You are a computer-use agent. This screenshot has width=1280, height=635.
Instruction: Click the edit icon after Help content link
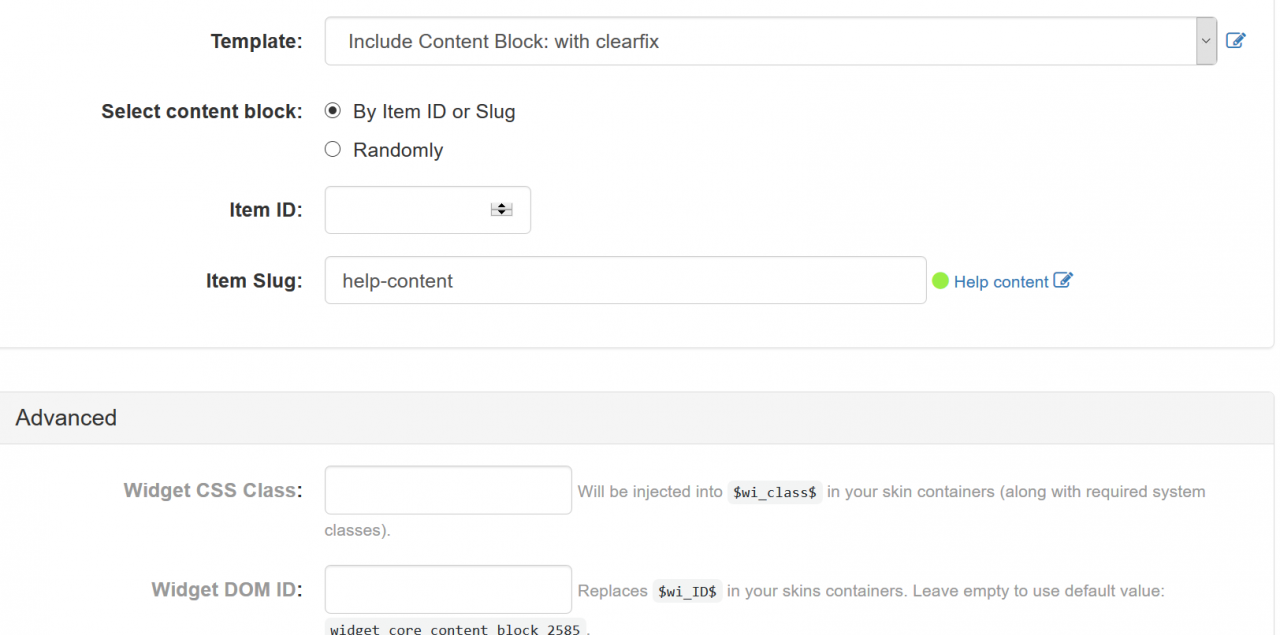point(1063,281)
